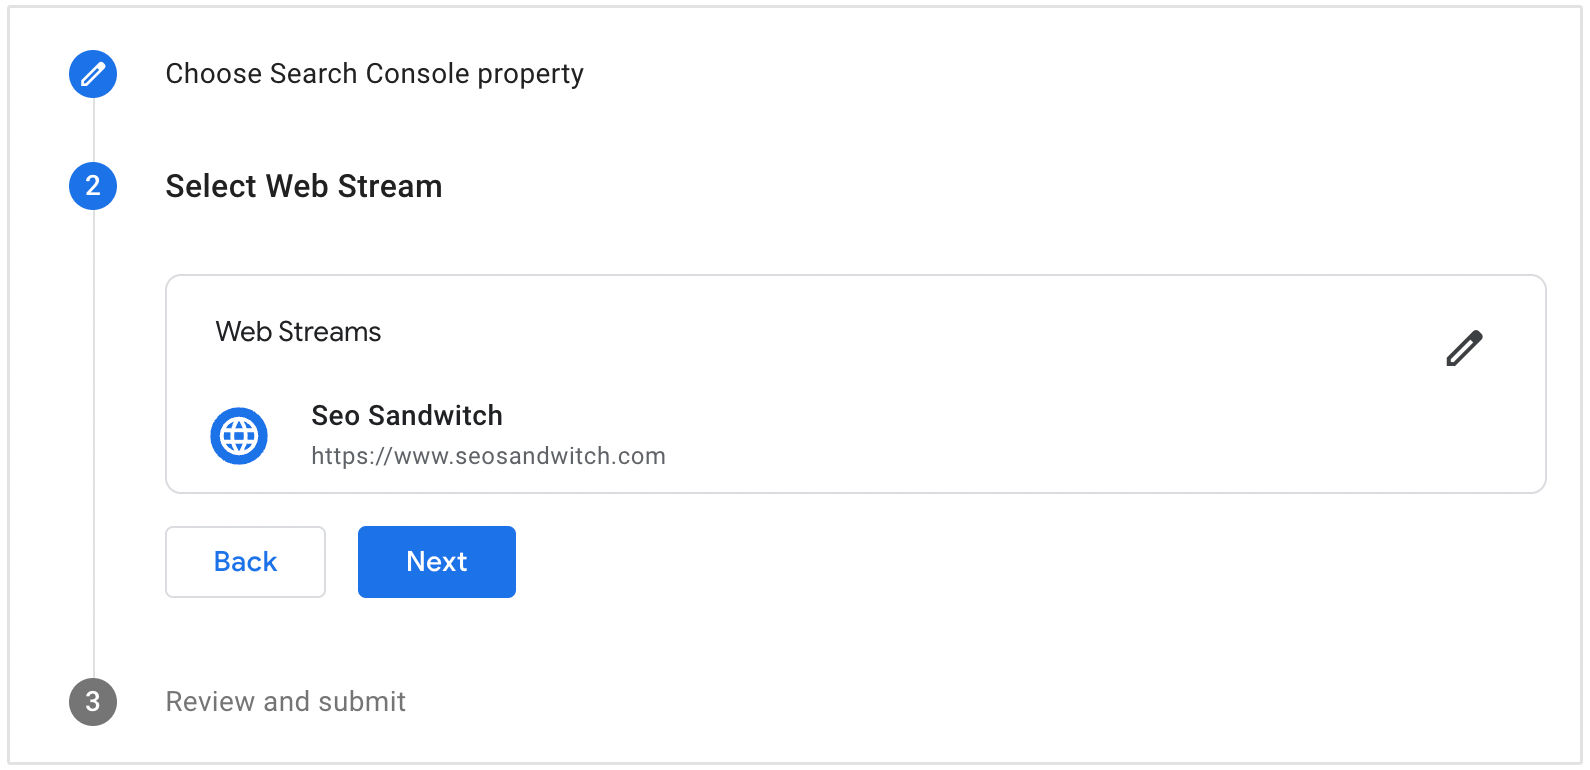
Task: Click the globe icon beside Seo Sandwitch
Action: coord(239,436)
